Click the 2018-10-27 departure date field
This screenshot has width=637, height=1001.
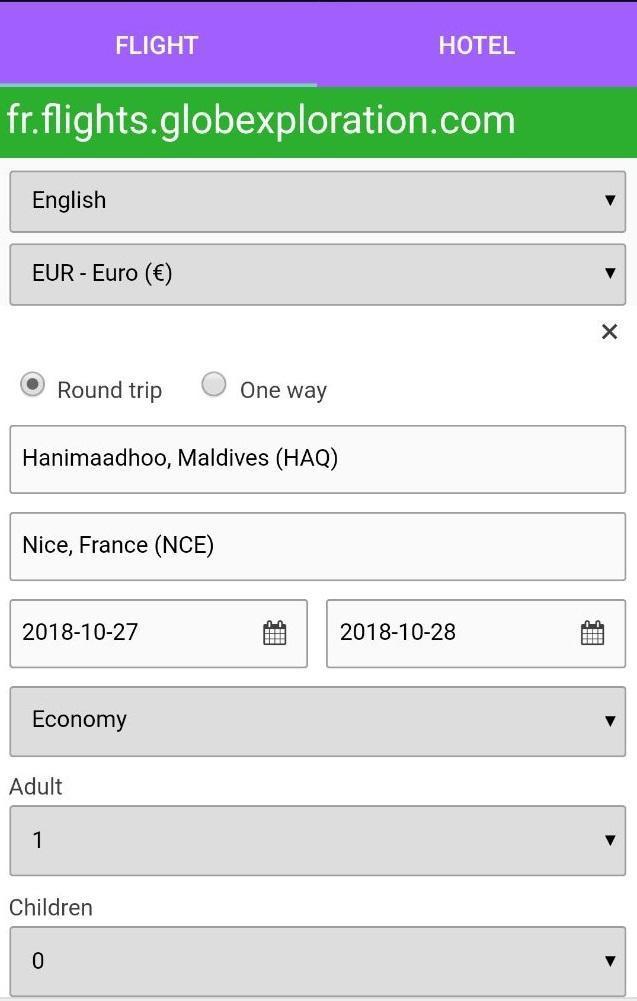[130, 633]
